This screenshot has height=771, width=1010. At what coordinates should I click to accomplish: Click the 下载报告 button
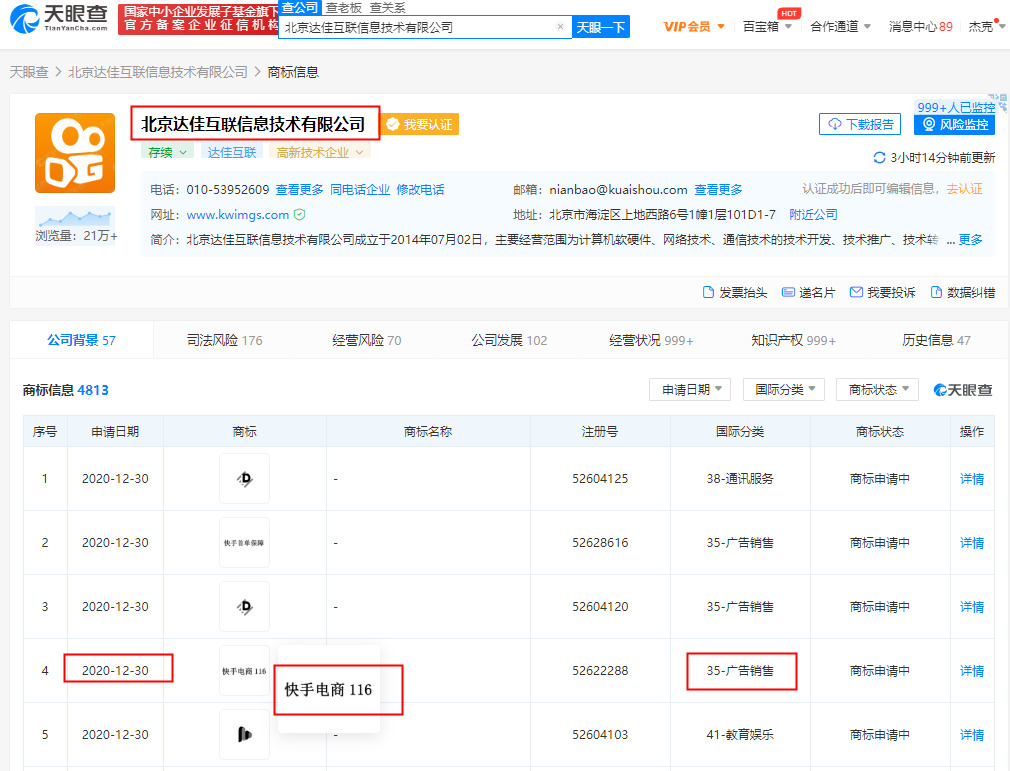pyautogui.click(x=860, y=124)
